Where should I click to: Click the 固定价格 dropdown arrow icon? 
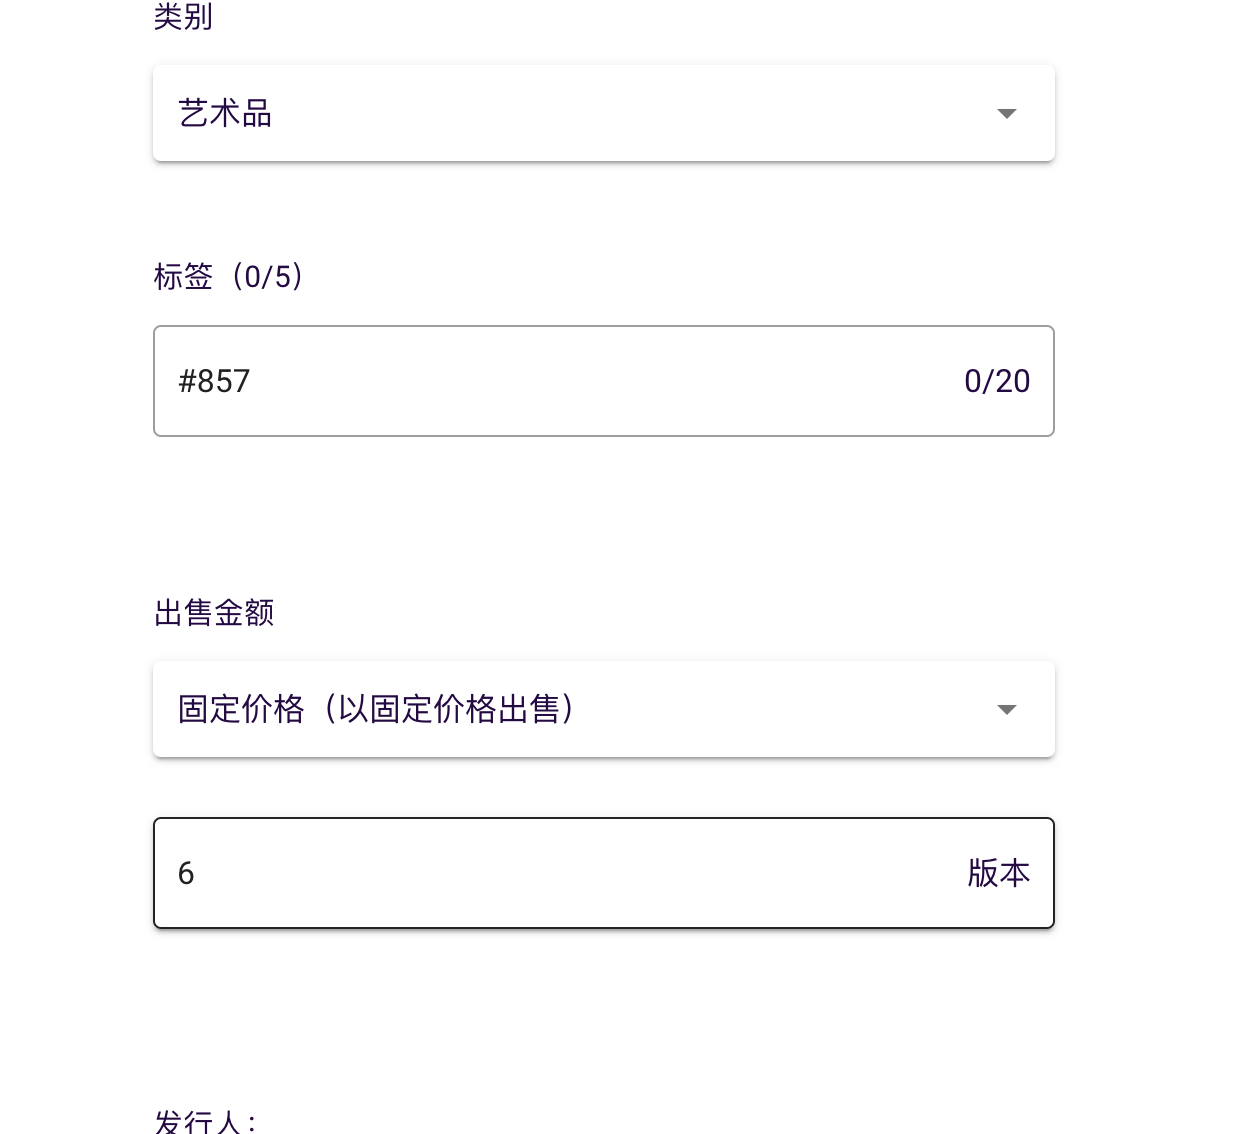click(x=1006, y=710)
